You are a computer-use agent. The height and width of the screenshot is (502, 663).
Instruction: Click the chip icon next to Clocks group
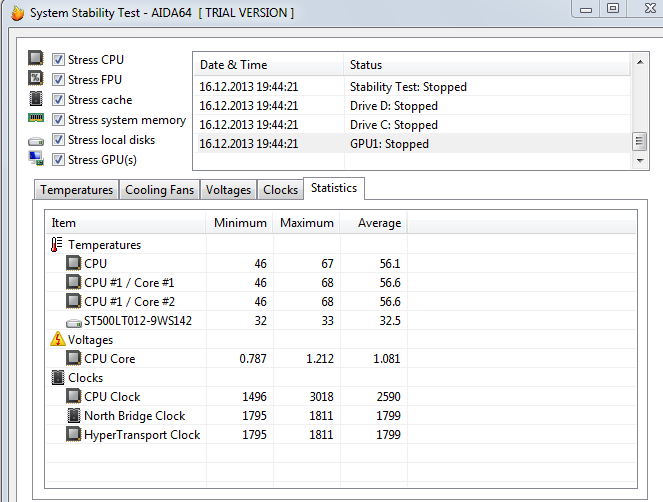(x=58, y=377)
